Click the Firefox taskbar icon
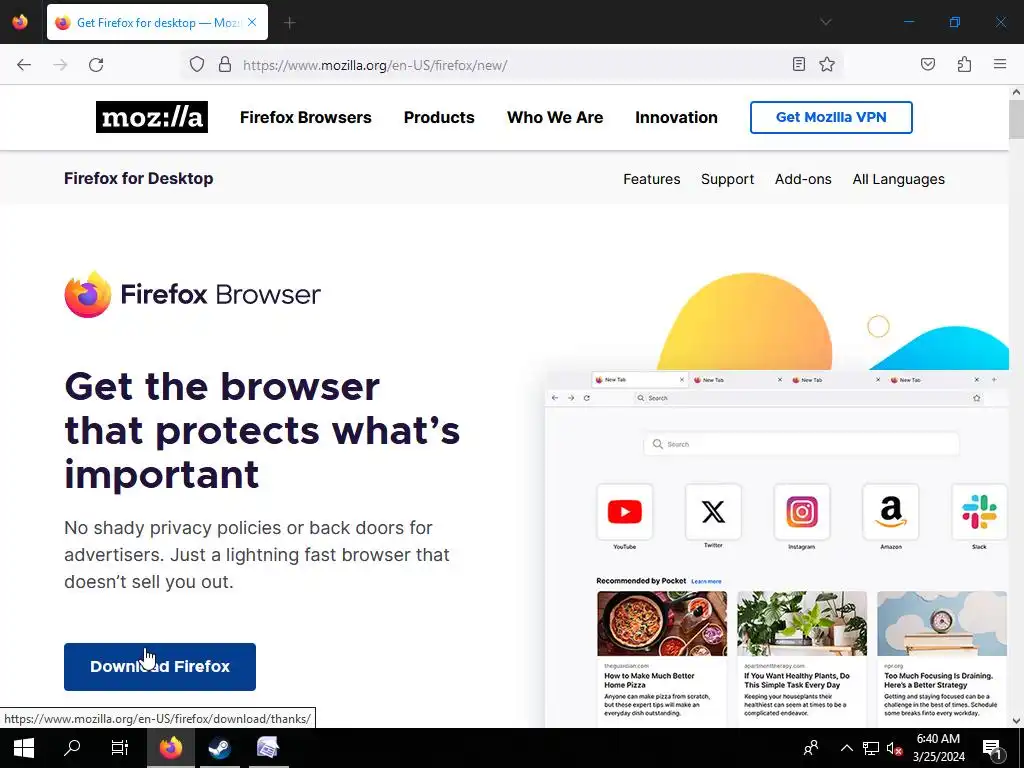1024x768 pixels. pos(171,748)
